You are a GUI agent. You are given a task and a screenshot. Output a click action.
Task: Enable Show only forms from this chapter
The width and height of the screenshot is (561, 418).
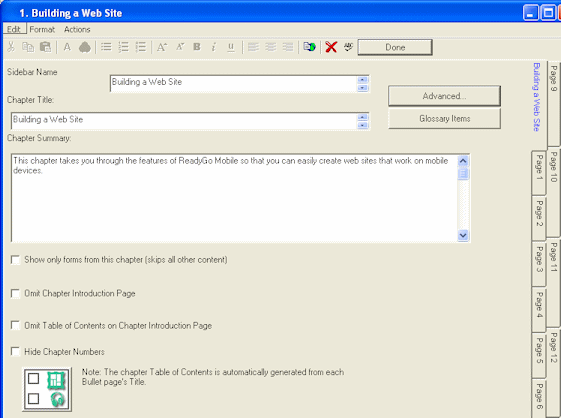tap(15, 260)
